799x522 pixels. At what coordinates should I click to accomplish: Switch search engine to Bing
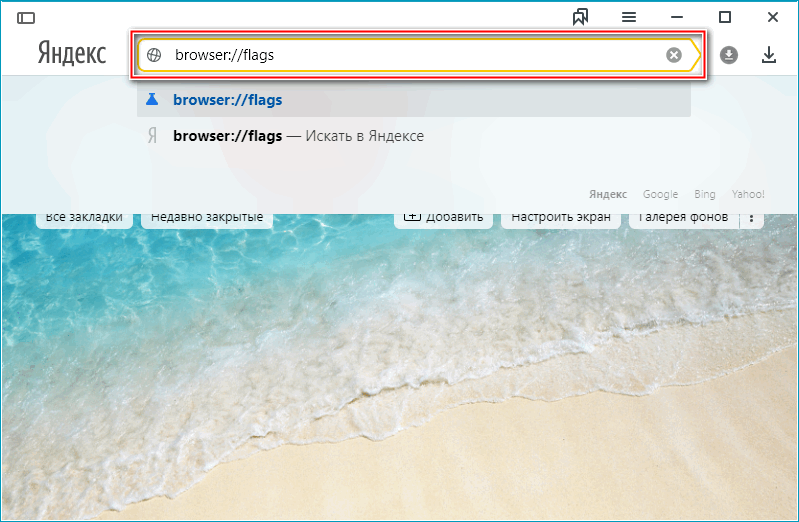click(707, 194)
